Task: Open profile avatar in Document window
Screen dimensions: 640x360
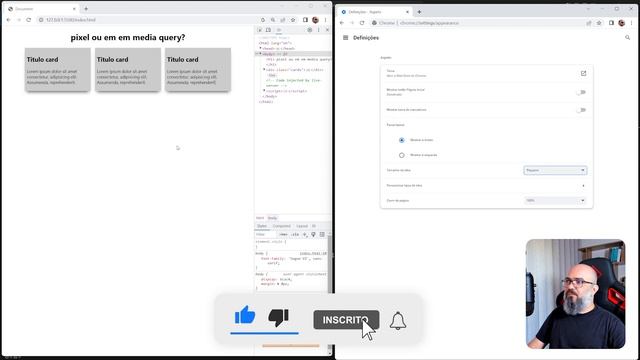Action: pyautogui.click(x=315, y=20)
